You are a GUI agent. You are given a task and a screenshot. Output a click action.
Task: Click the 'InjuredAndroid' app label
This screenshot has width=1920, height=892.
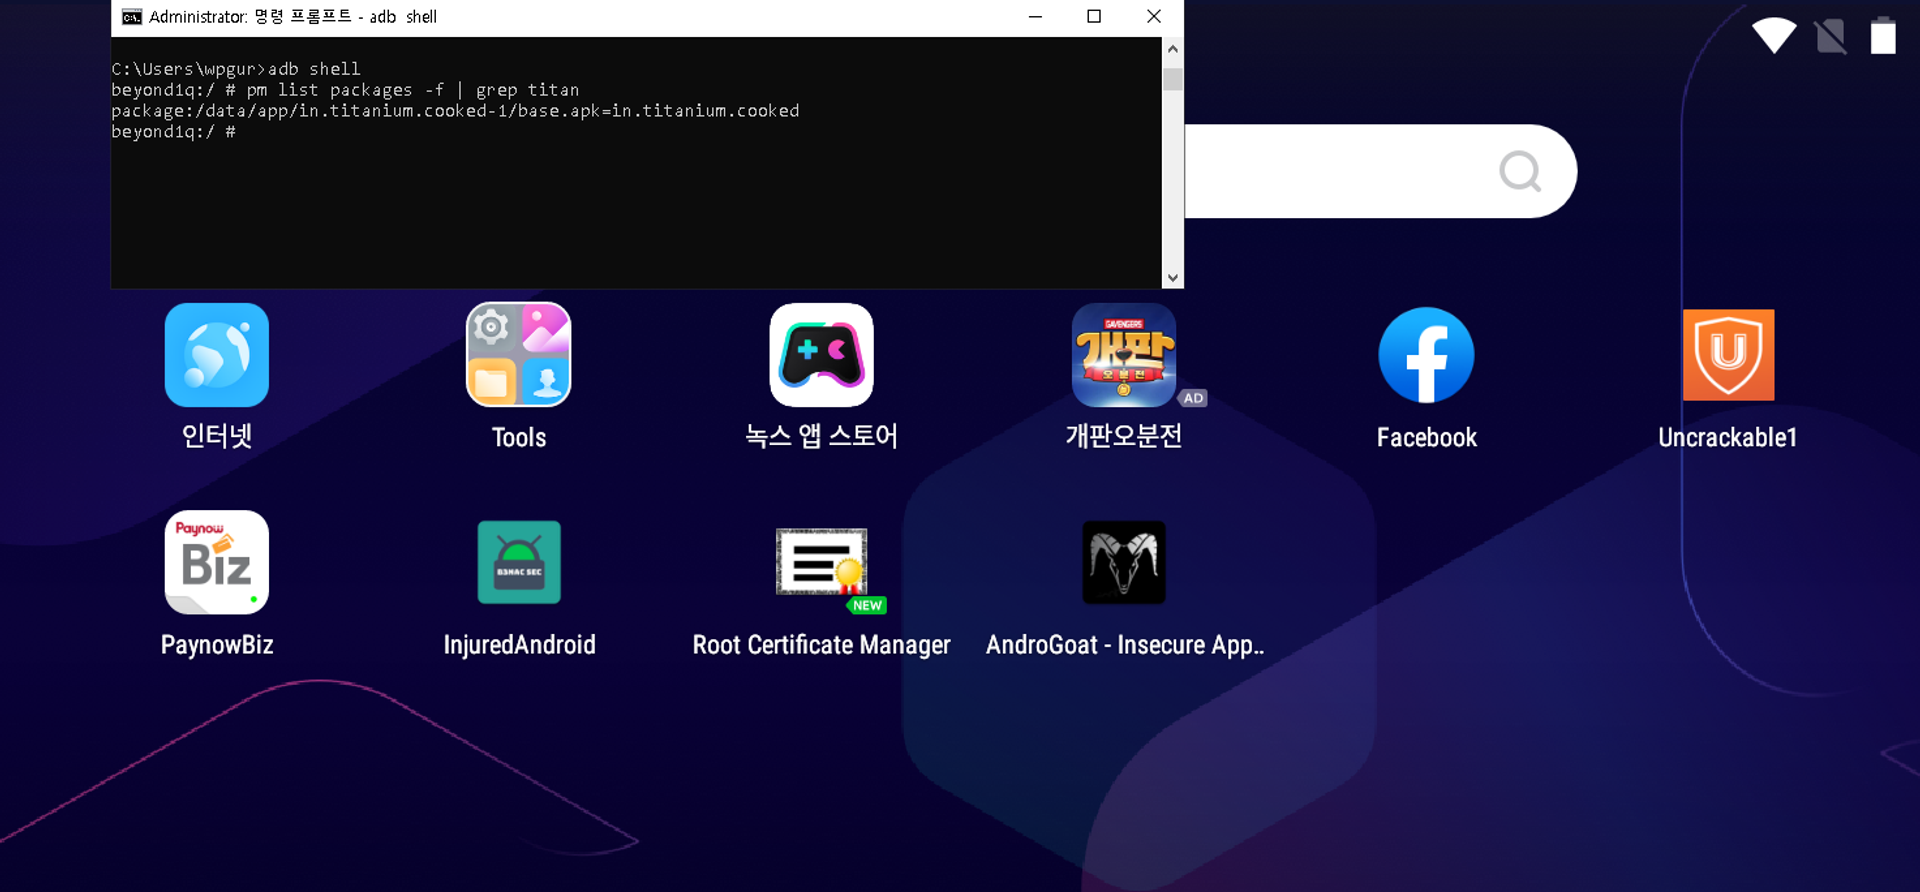(x=519, y=644)
